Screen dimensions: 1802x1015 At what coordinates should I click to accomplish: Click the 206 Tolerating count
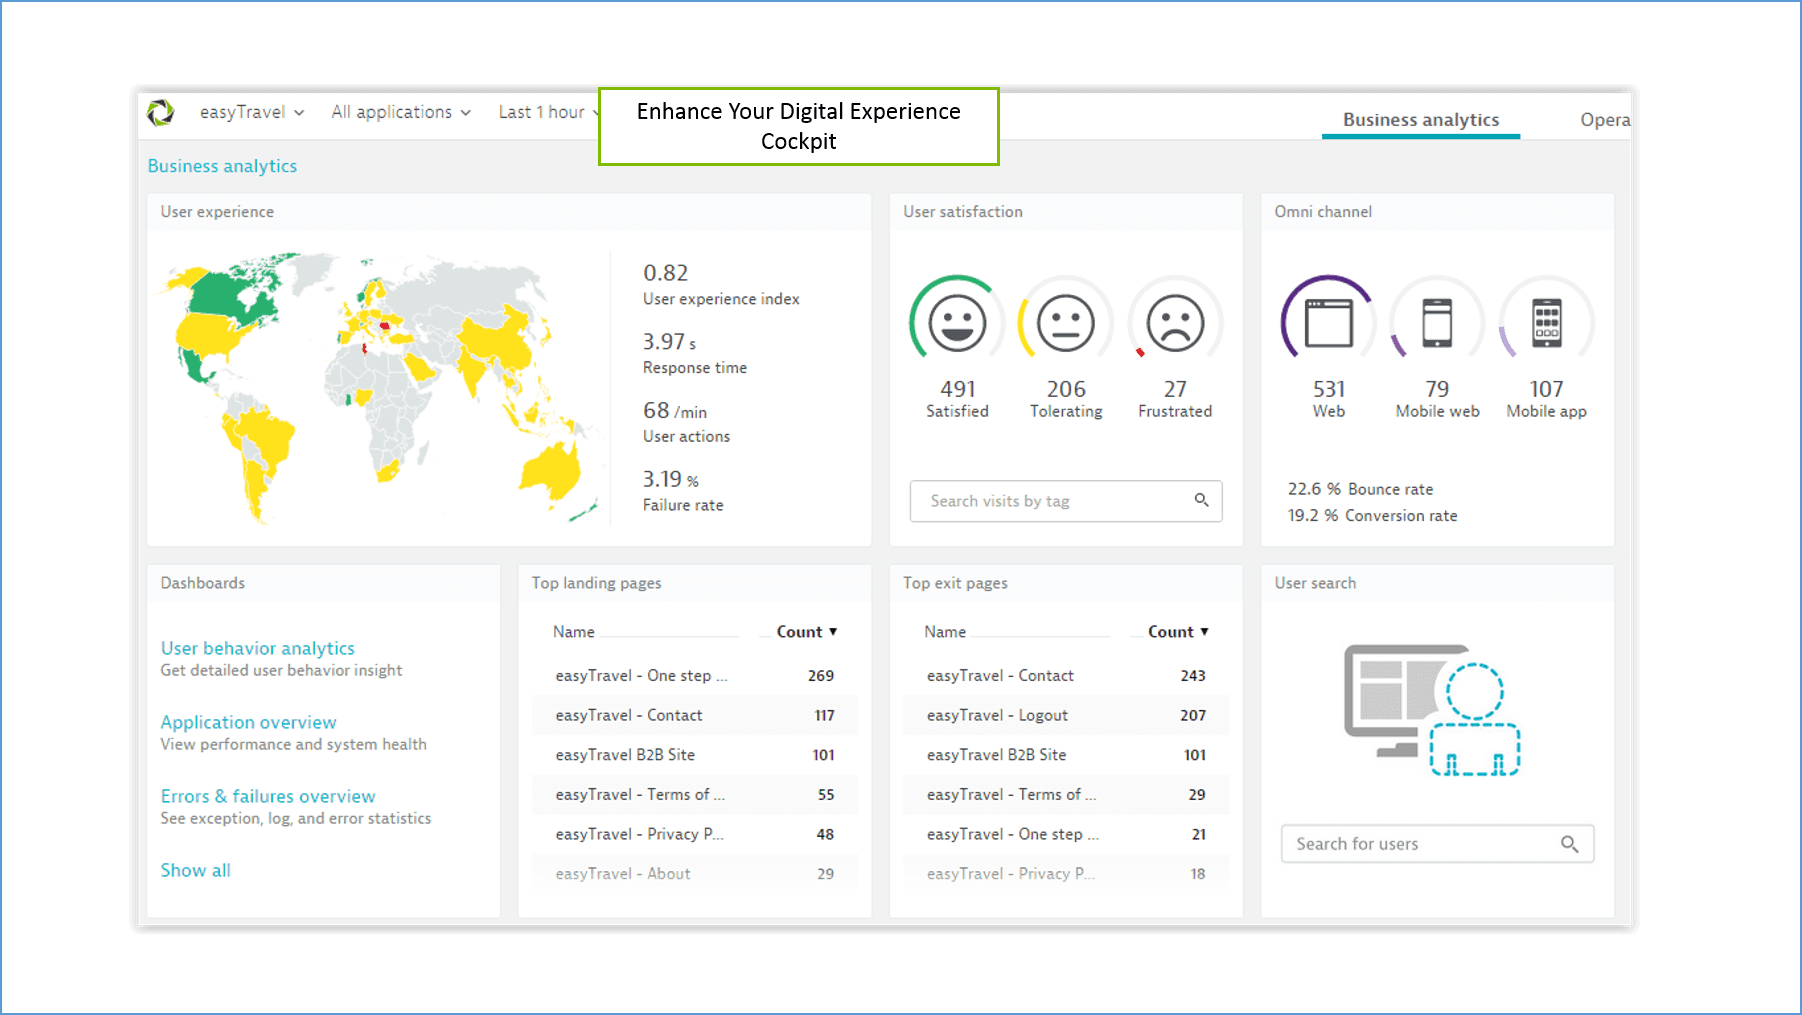[1066, 389]
